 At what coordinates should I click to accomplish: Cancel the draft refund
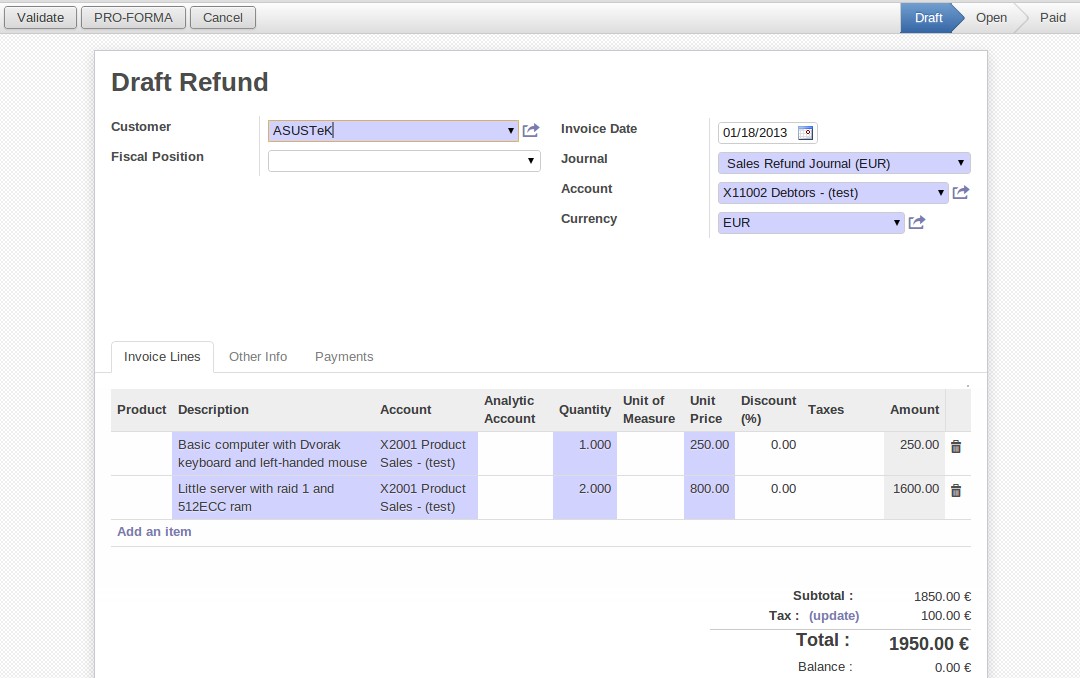[223, 17]
